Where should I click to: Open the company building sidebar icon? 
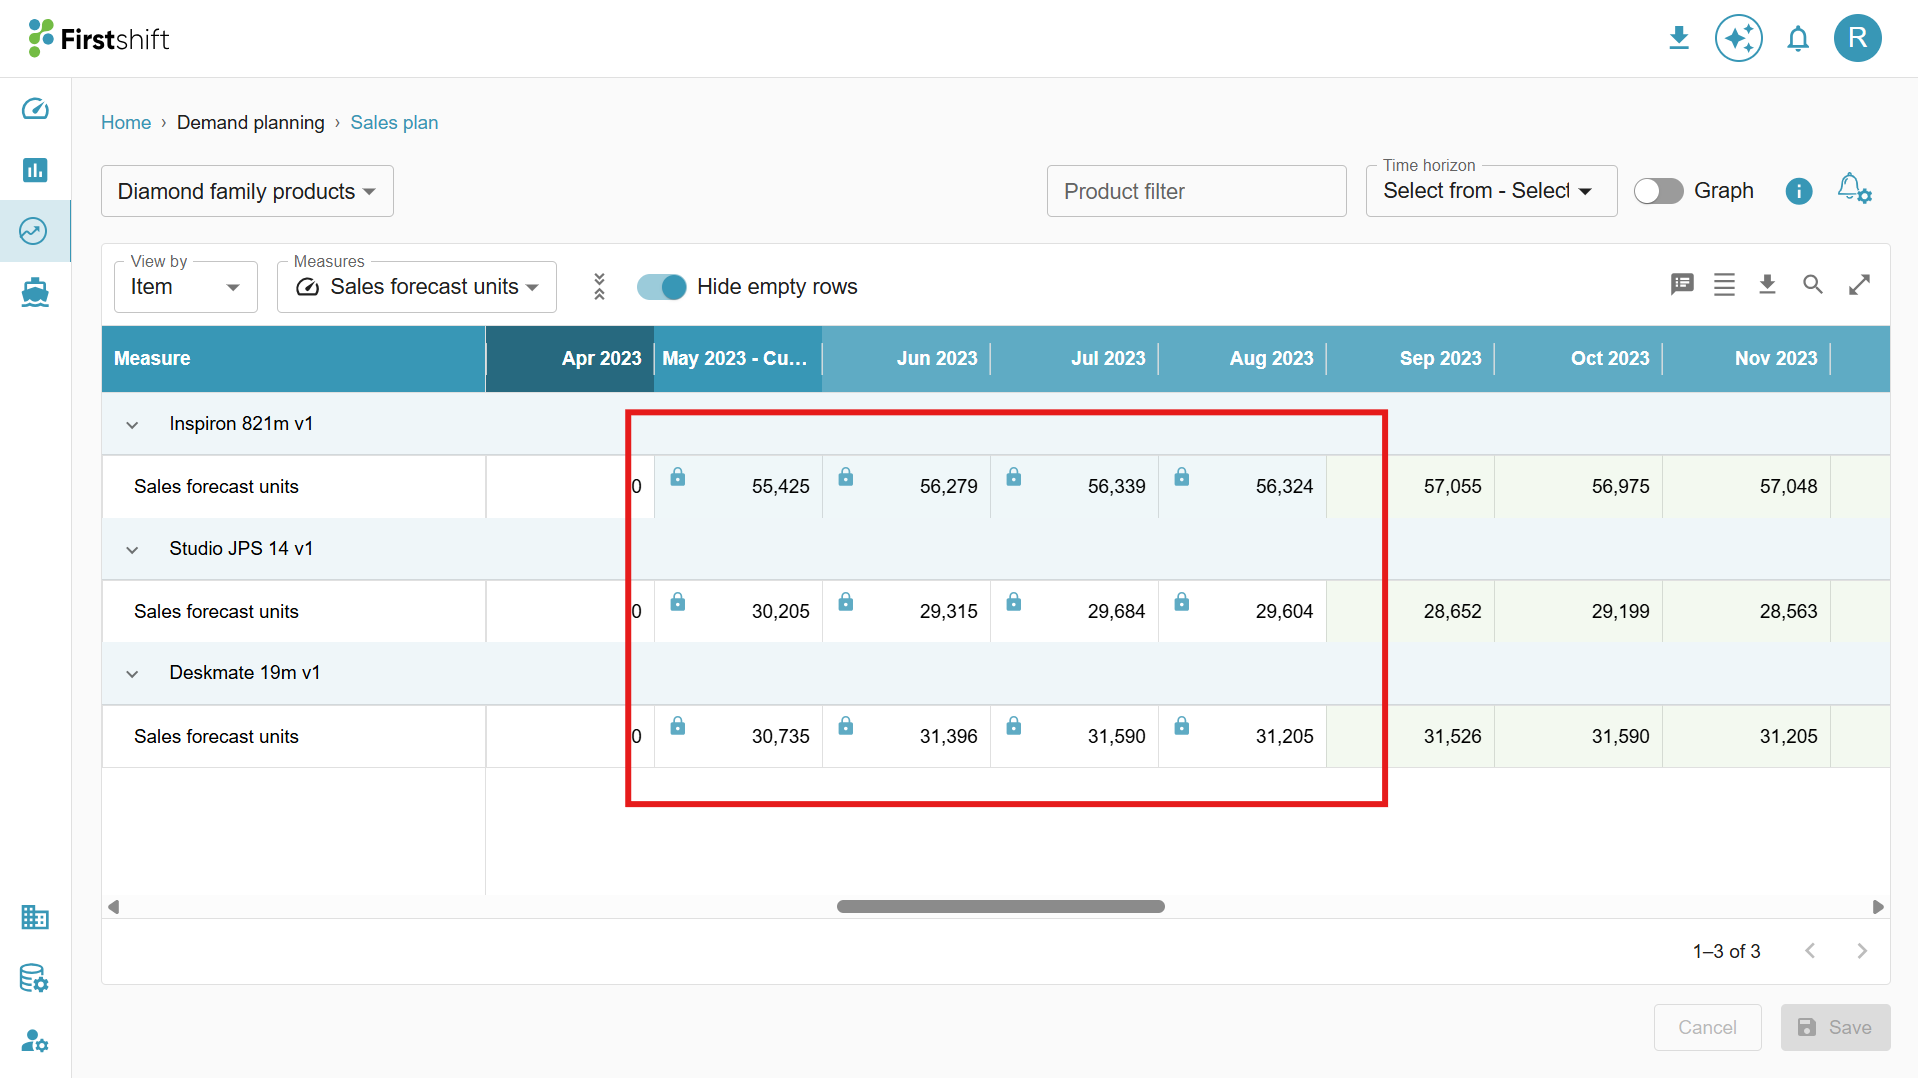(35, 917)
